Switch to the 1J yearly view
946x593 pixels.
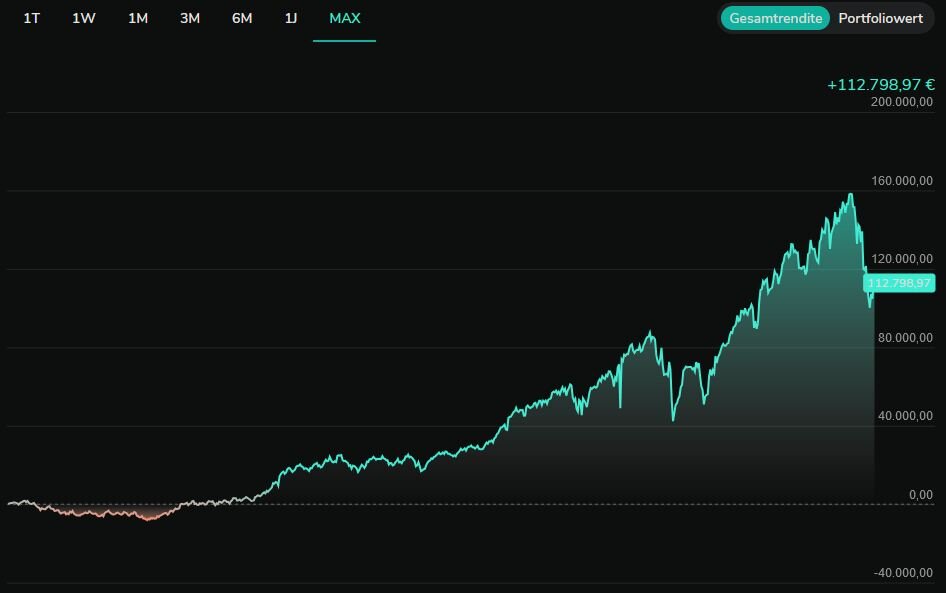291,19
